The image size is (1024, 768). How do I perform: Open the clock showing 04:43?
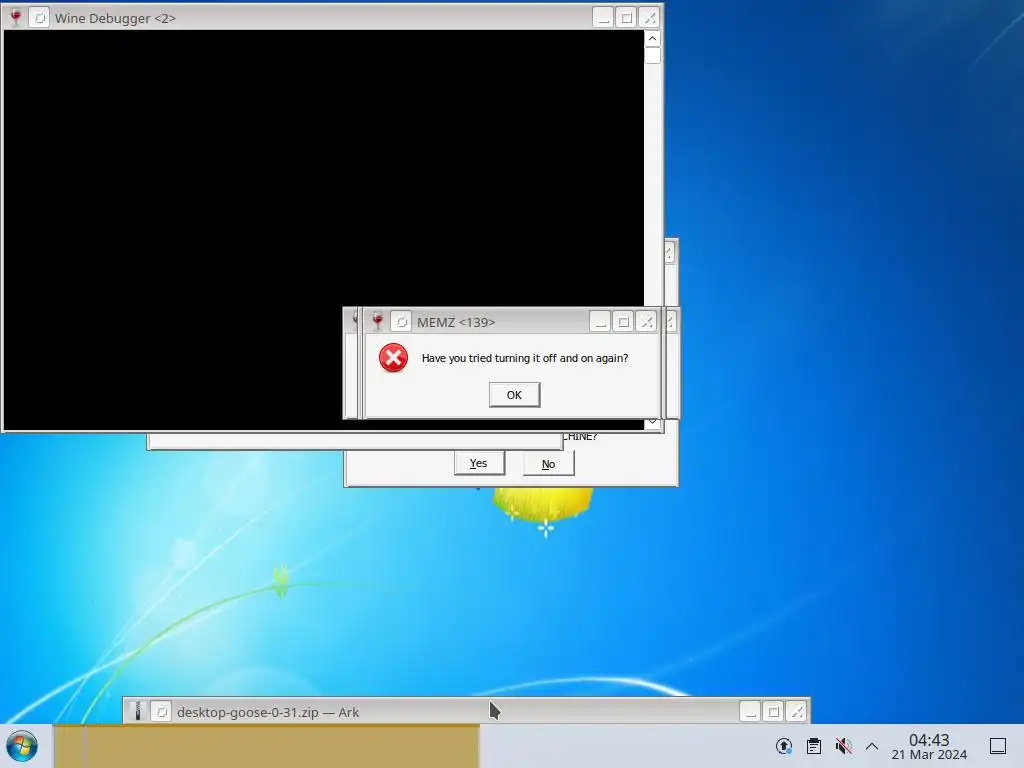click(x=929, y=746)
